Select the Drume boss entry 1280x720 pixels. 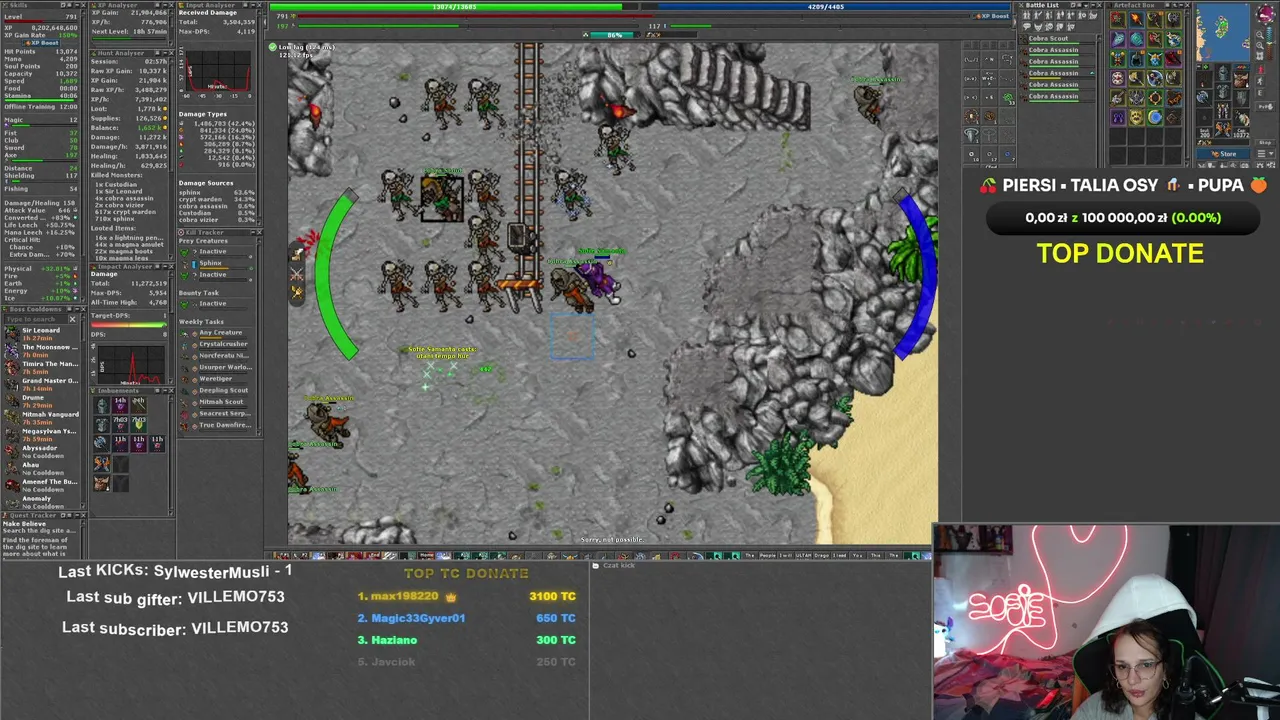41,401
